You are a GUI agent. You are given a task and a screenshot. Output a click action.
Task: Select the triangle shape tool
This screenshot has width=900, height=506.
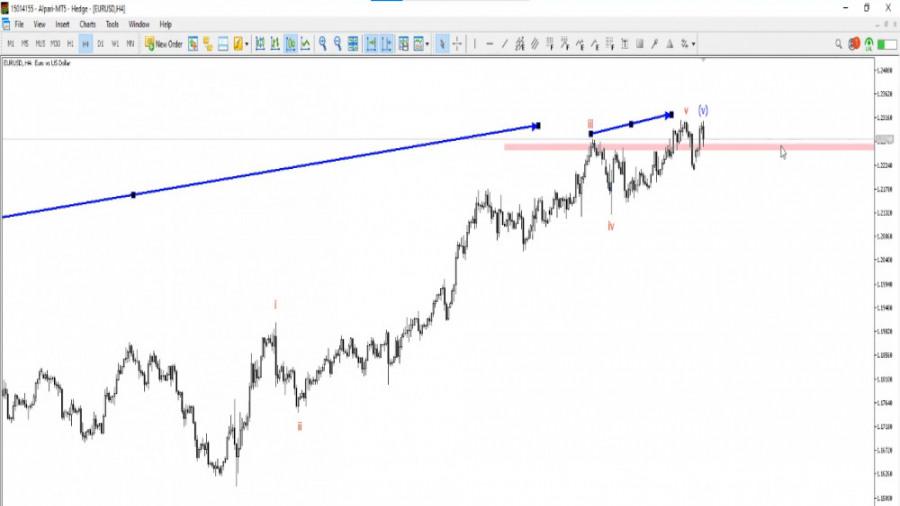pos(669,44)
